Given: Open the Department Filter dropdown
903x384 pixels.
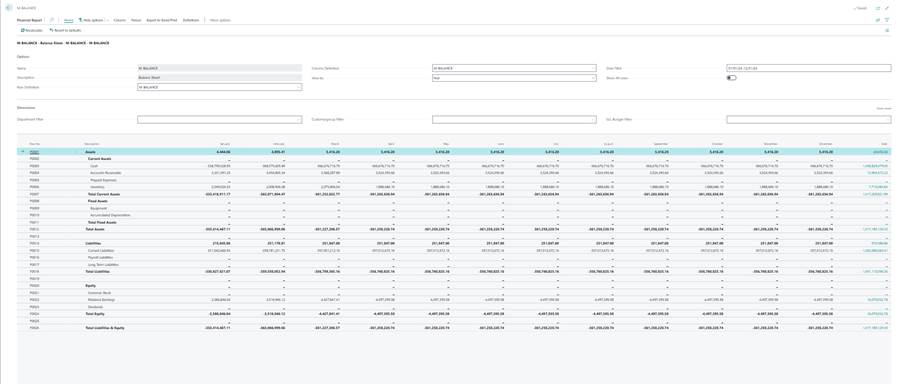Looking at the screenshot, I should (298, 120).
